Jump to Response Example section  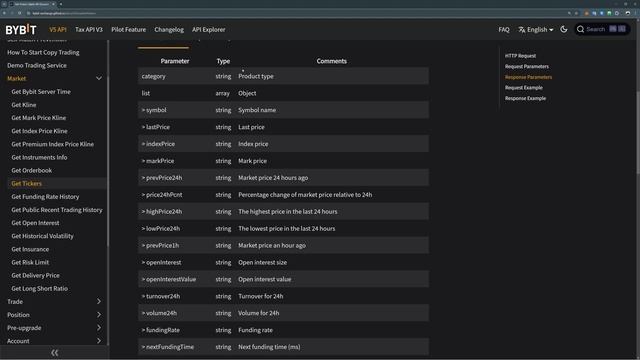point(525,98)
